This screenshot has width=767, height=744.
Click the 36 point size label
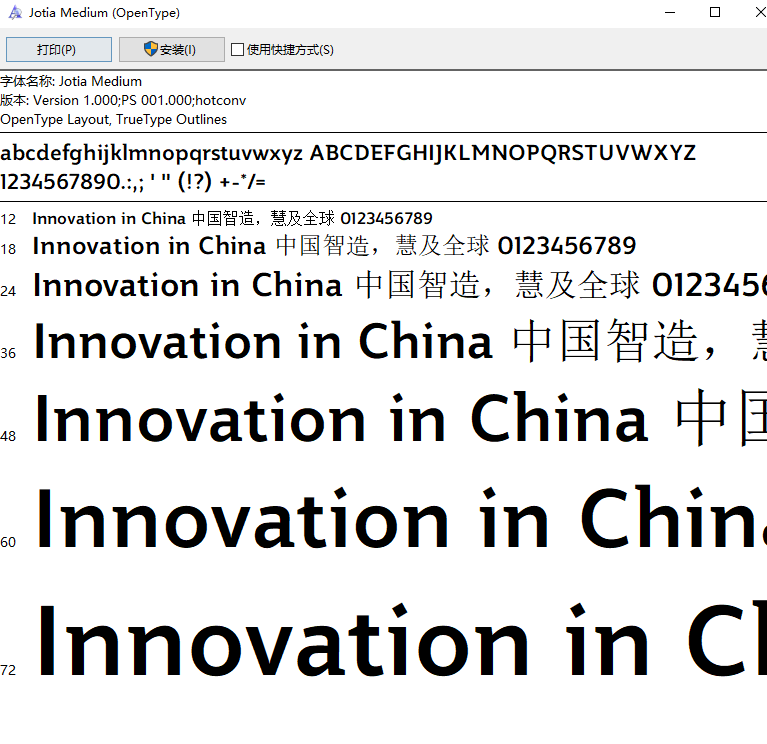tap(8, 353)
